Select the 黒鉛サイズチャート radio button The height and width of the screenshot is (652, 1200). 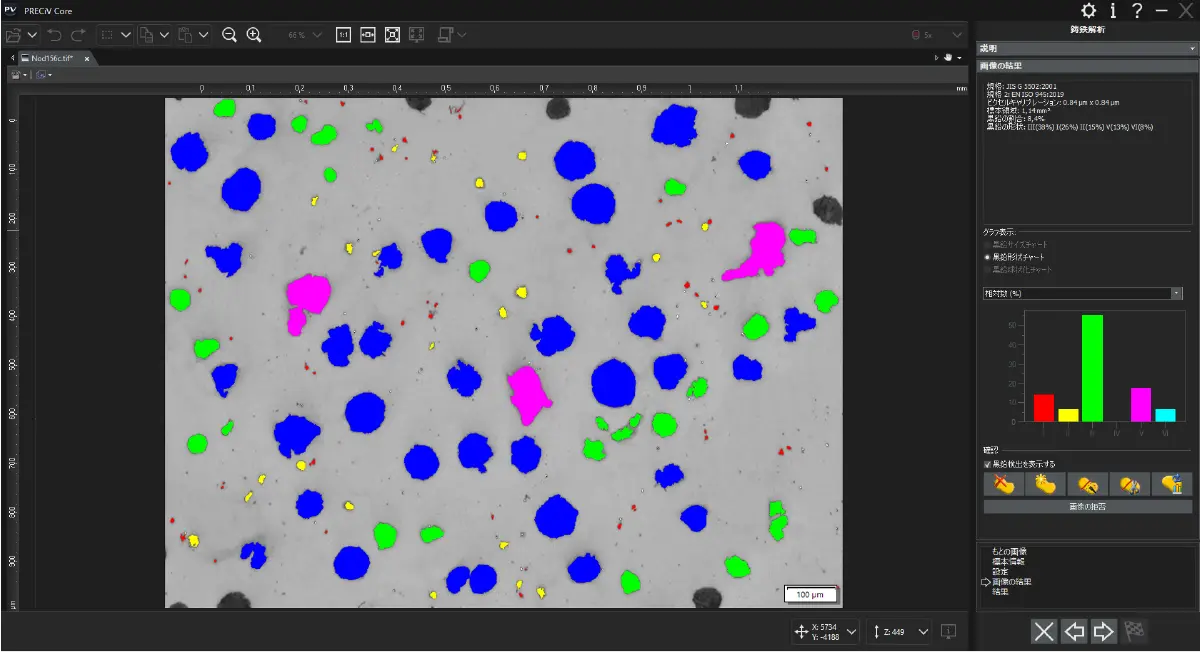click(x=985, y=243)
